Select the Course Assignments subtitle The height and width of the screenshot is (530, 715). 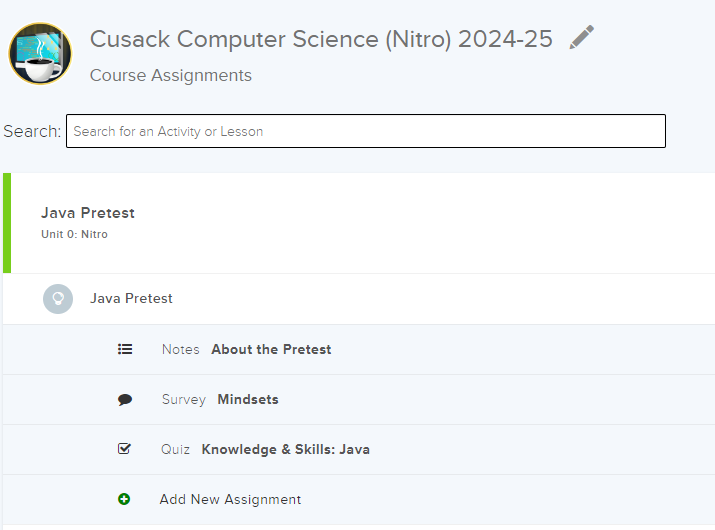click(170, 76)
